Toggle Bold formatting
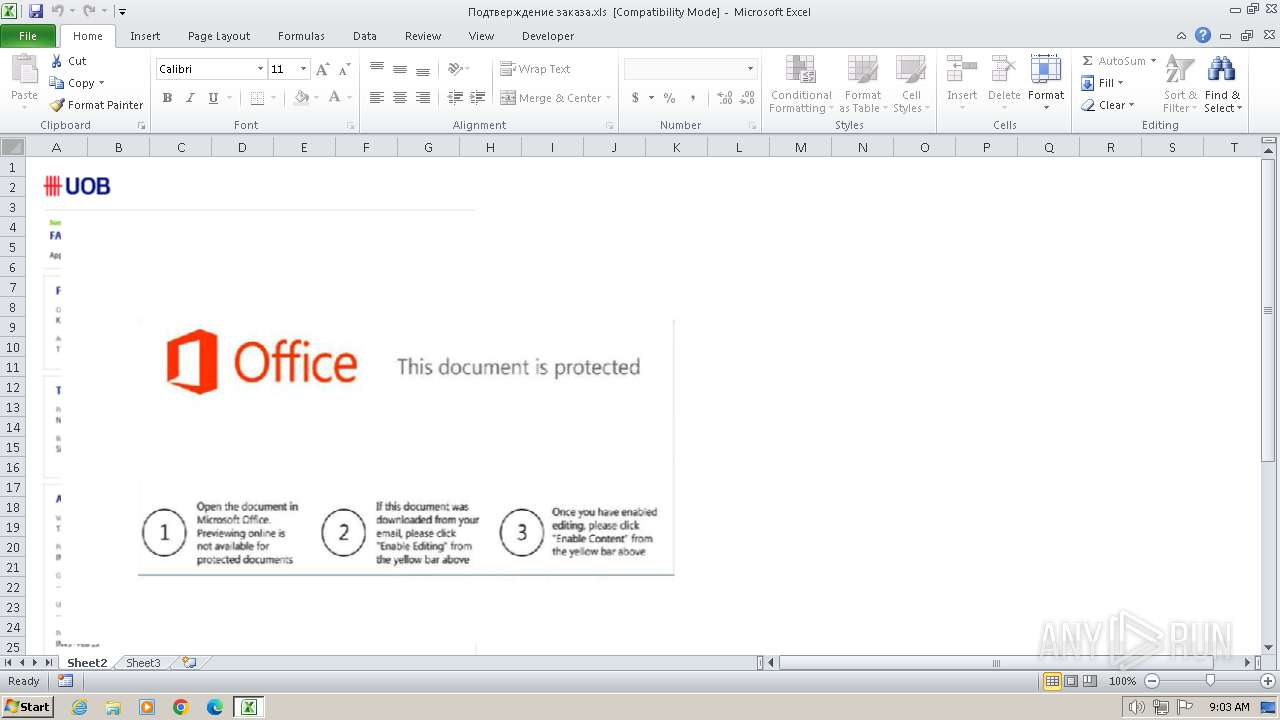The height and width of the screenshot is (720, 1280). (167, 98)
